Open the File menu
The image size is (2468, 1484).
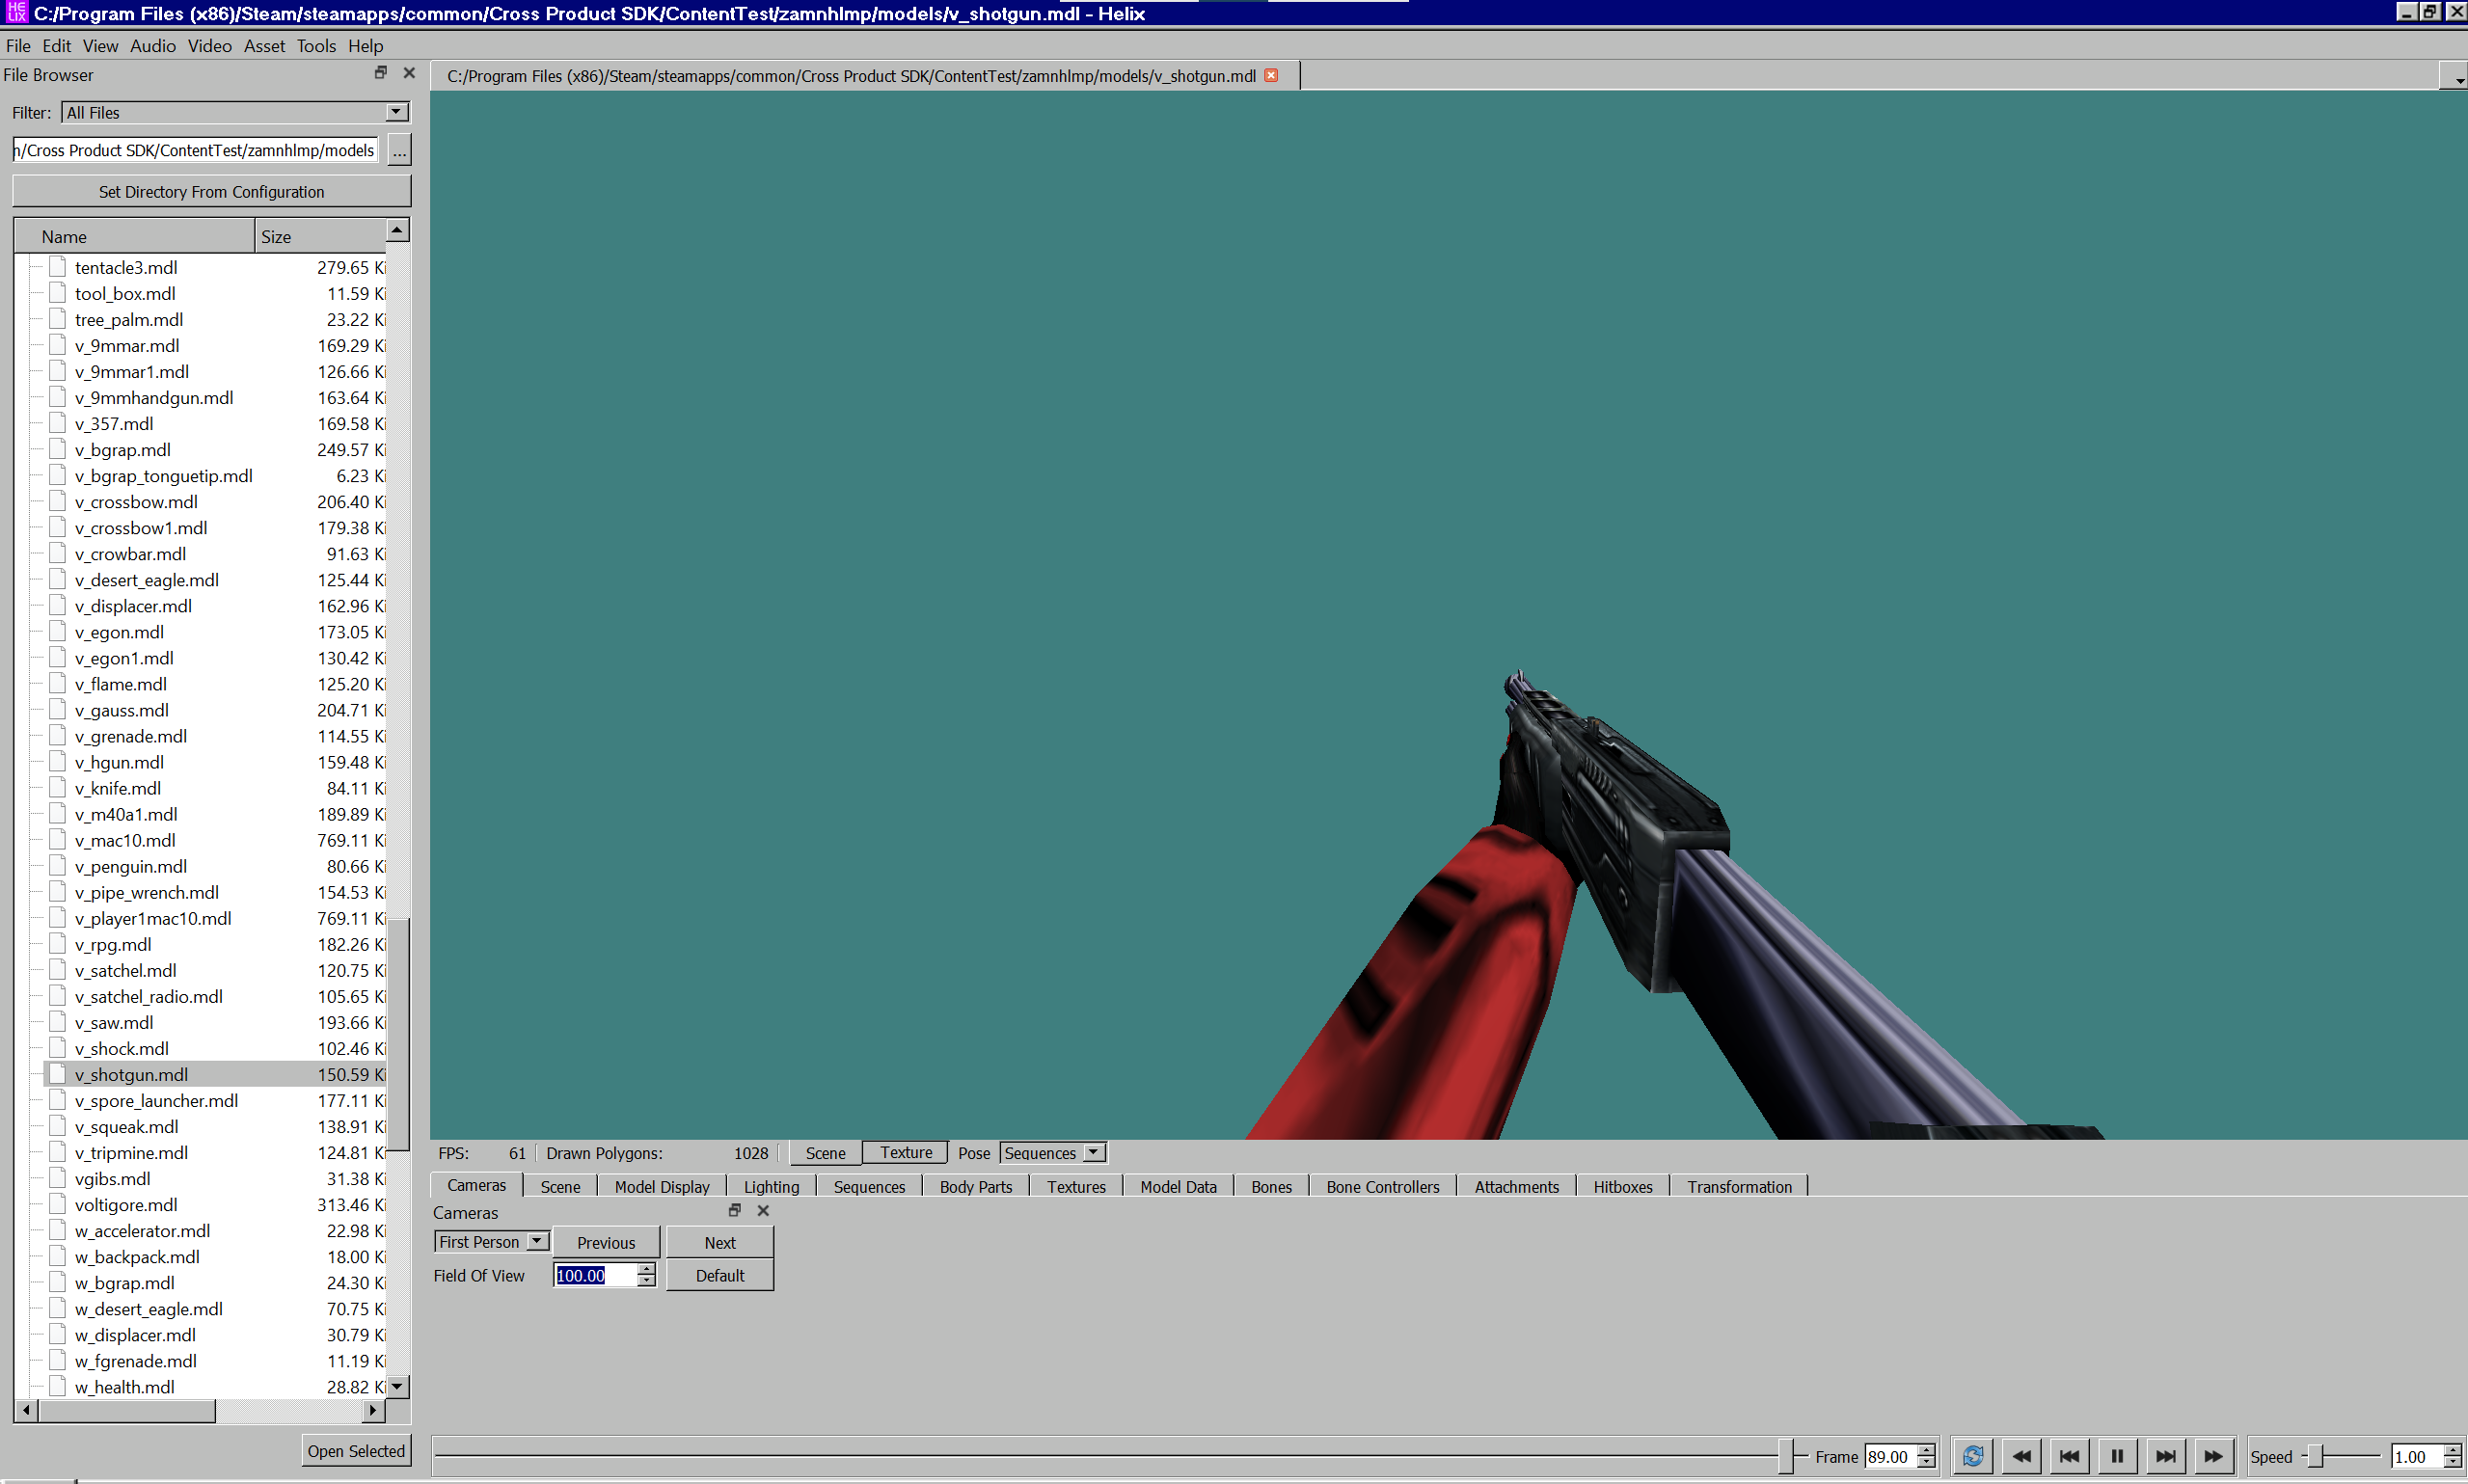[18, 46]
